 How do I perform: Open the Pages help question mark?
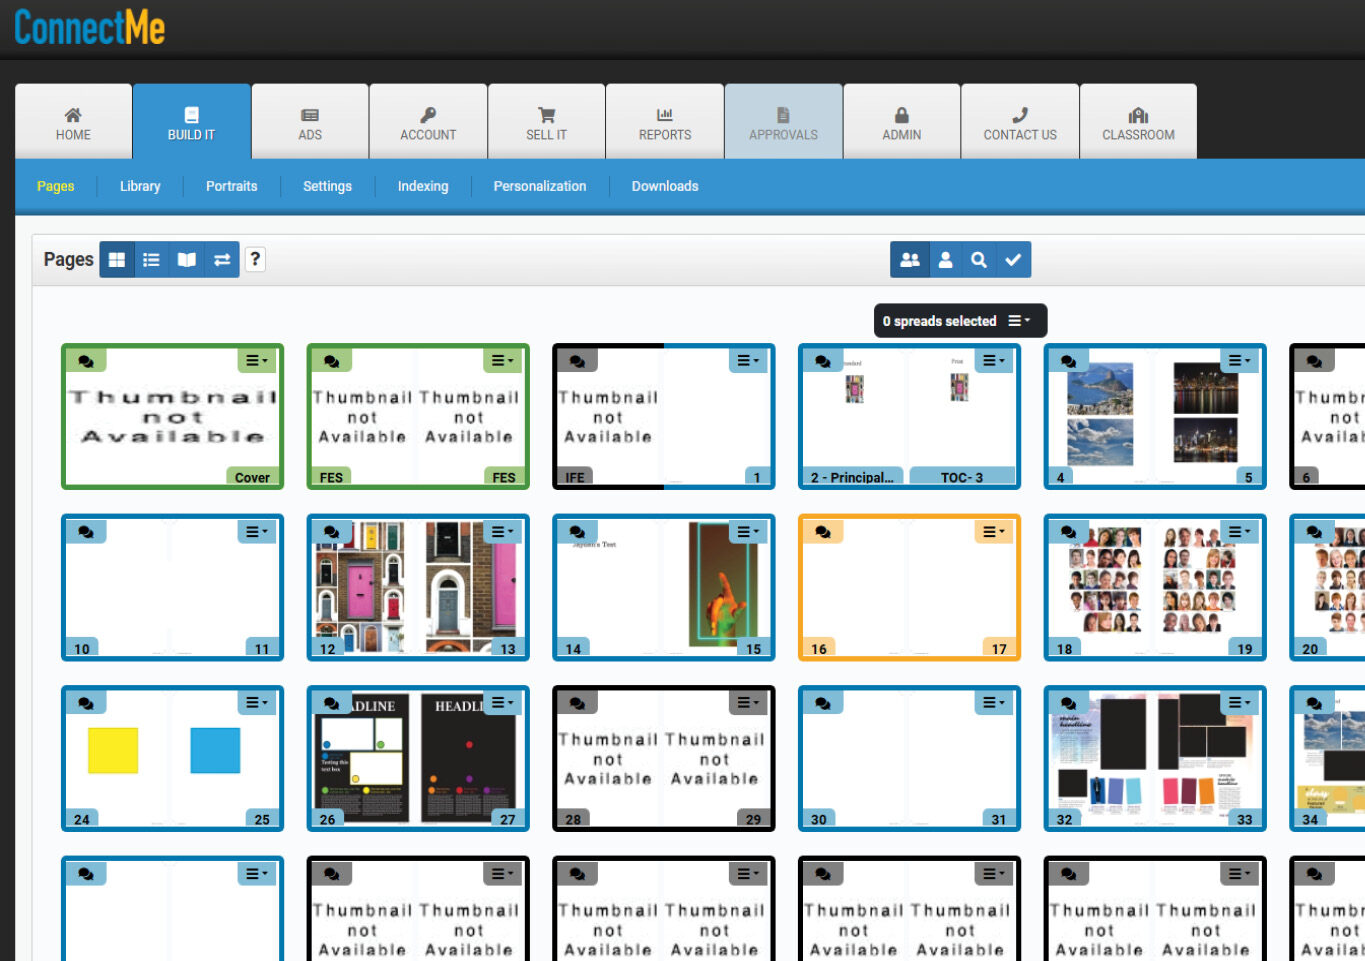255,260
